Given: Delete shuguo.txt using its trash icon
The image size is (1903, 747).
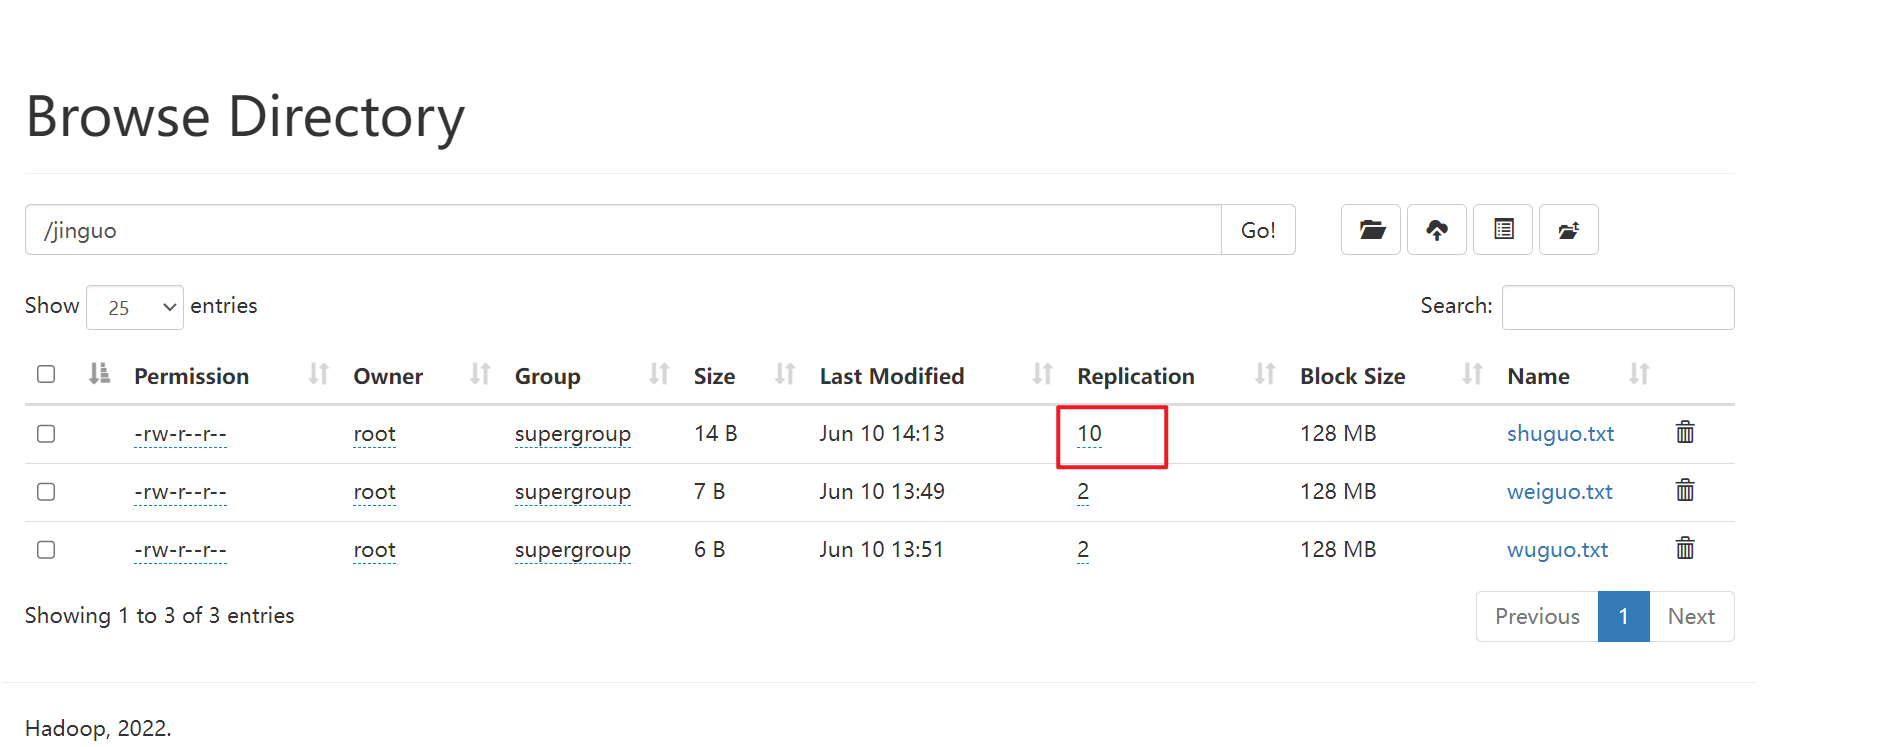Looking at the screenshot, I should pyautogui.click(x=1685, y=432).
